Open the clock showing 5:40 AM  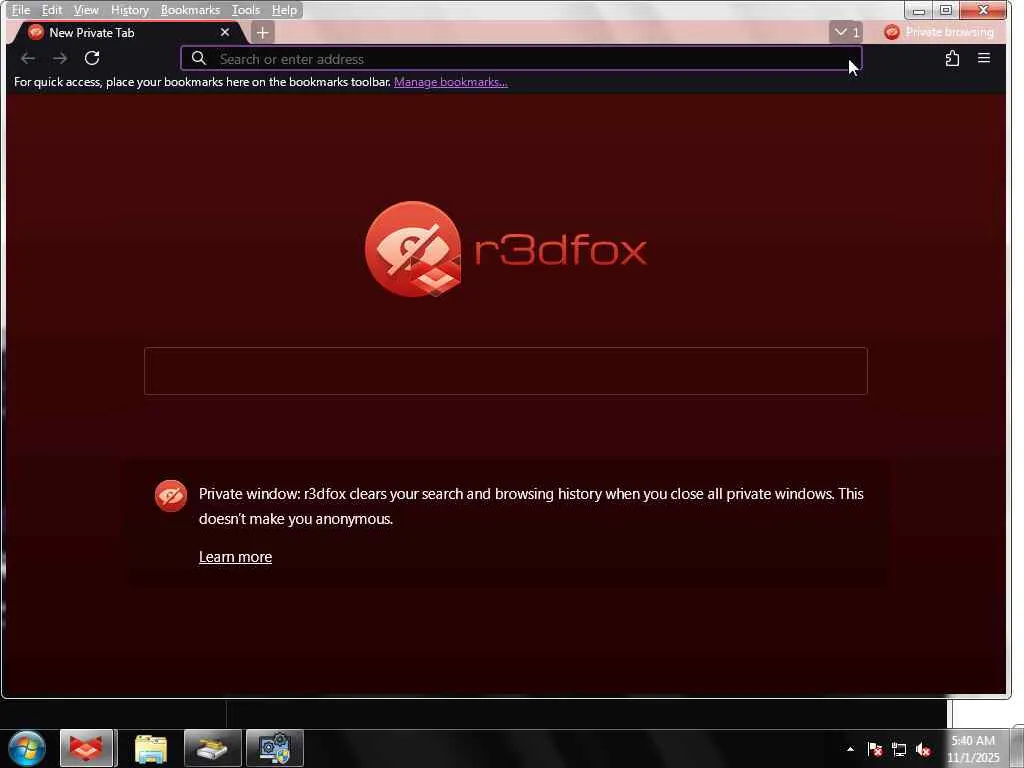pos(973,749)
